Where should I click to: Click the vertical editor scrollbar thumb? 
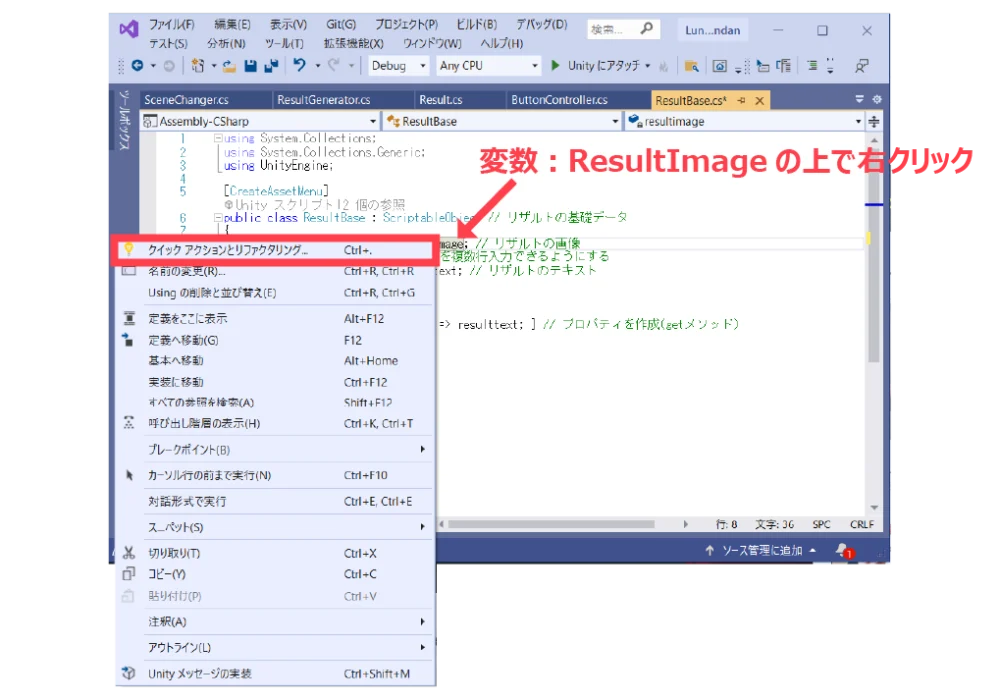[874, 258]
